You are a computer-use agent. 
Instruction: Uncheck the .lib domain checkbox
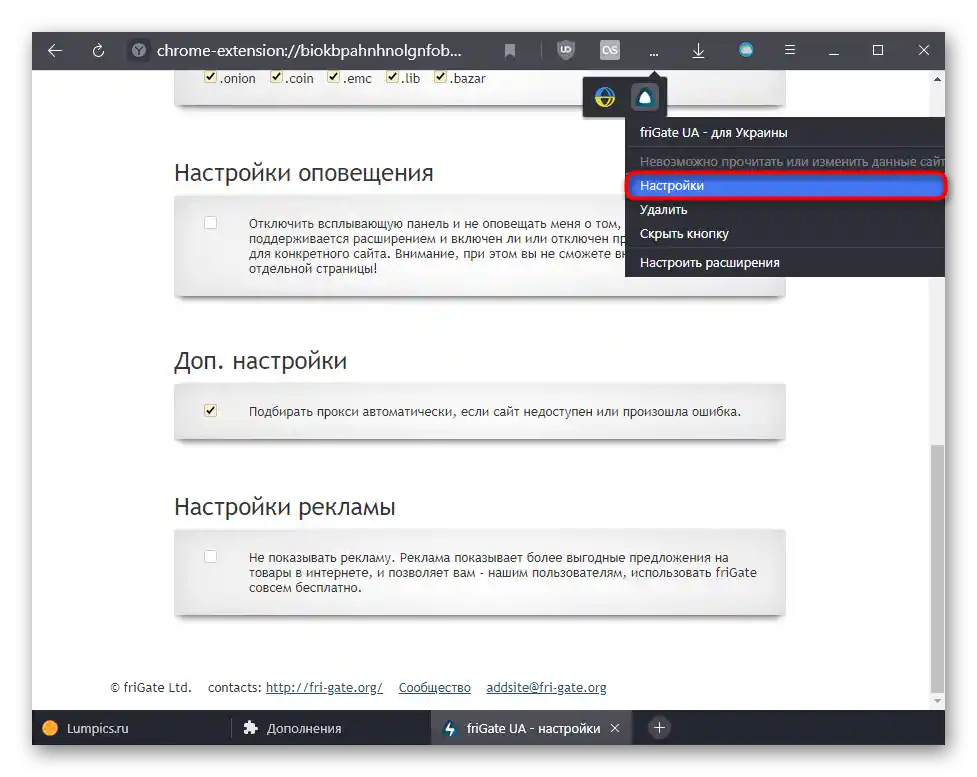pos(393,77)
